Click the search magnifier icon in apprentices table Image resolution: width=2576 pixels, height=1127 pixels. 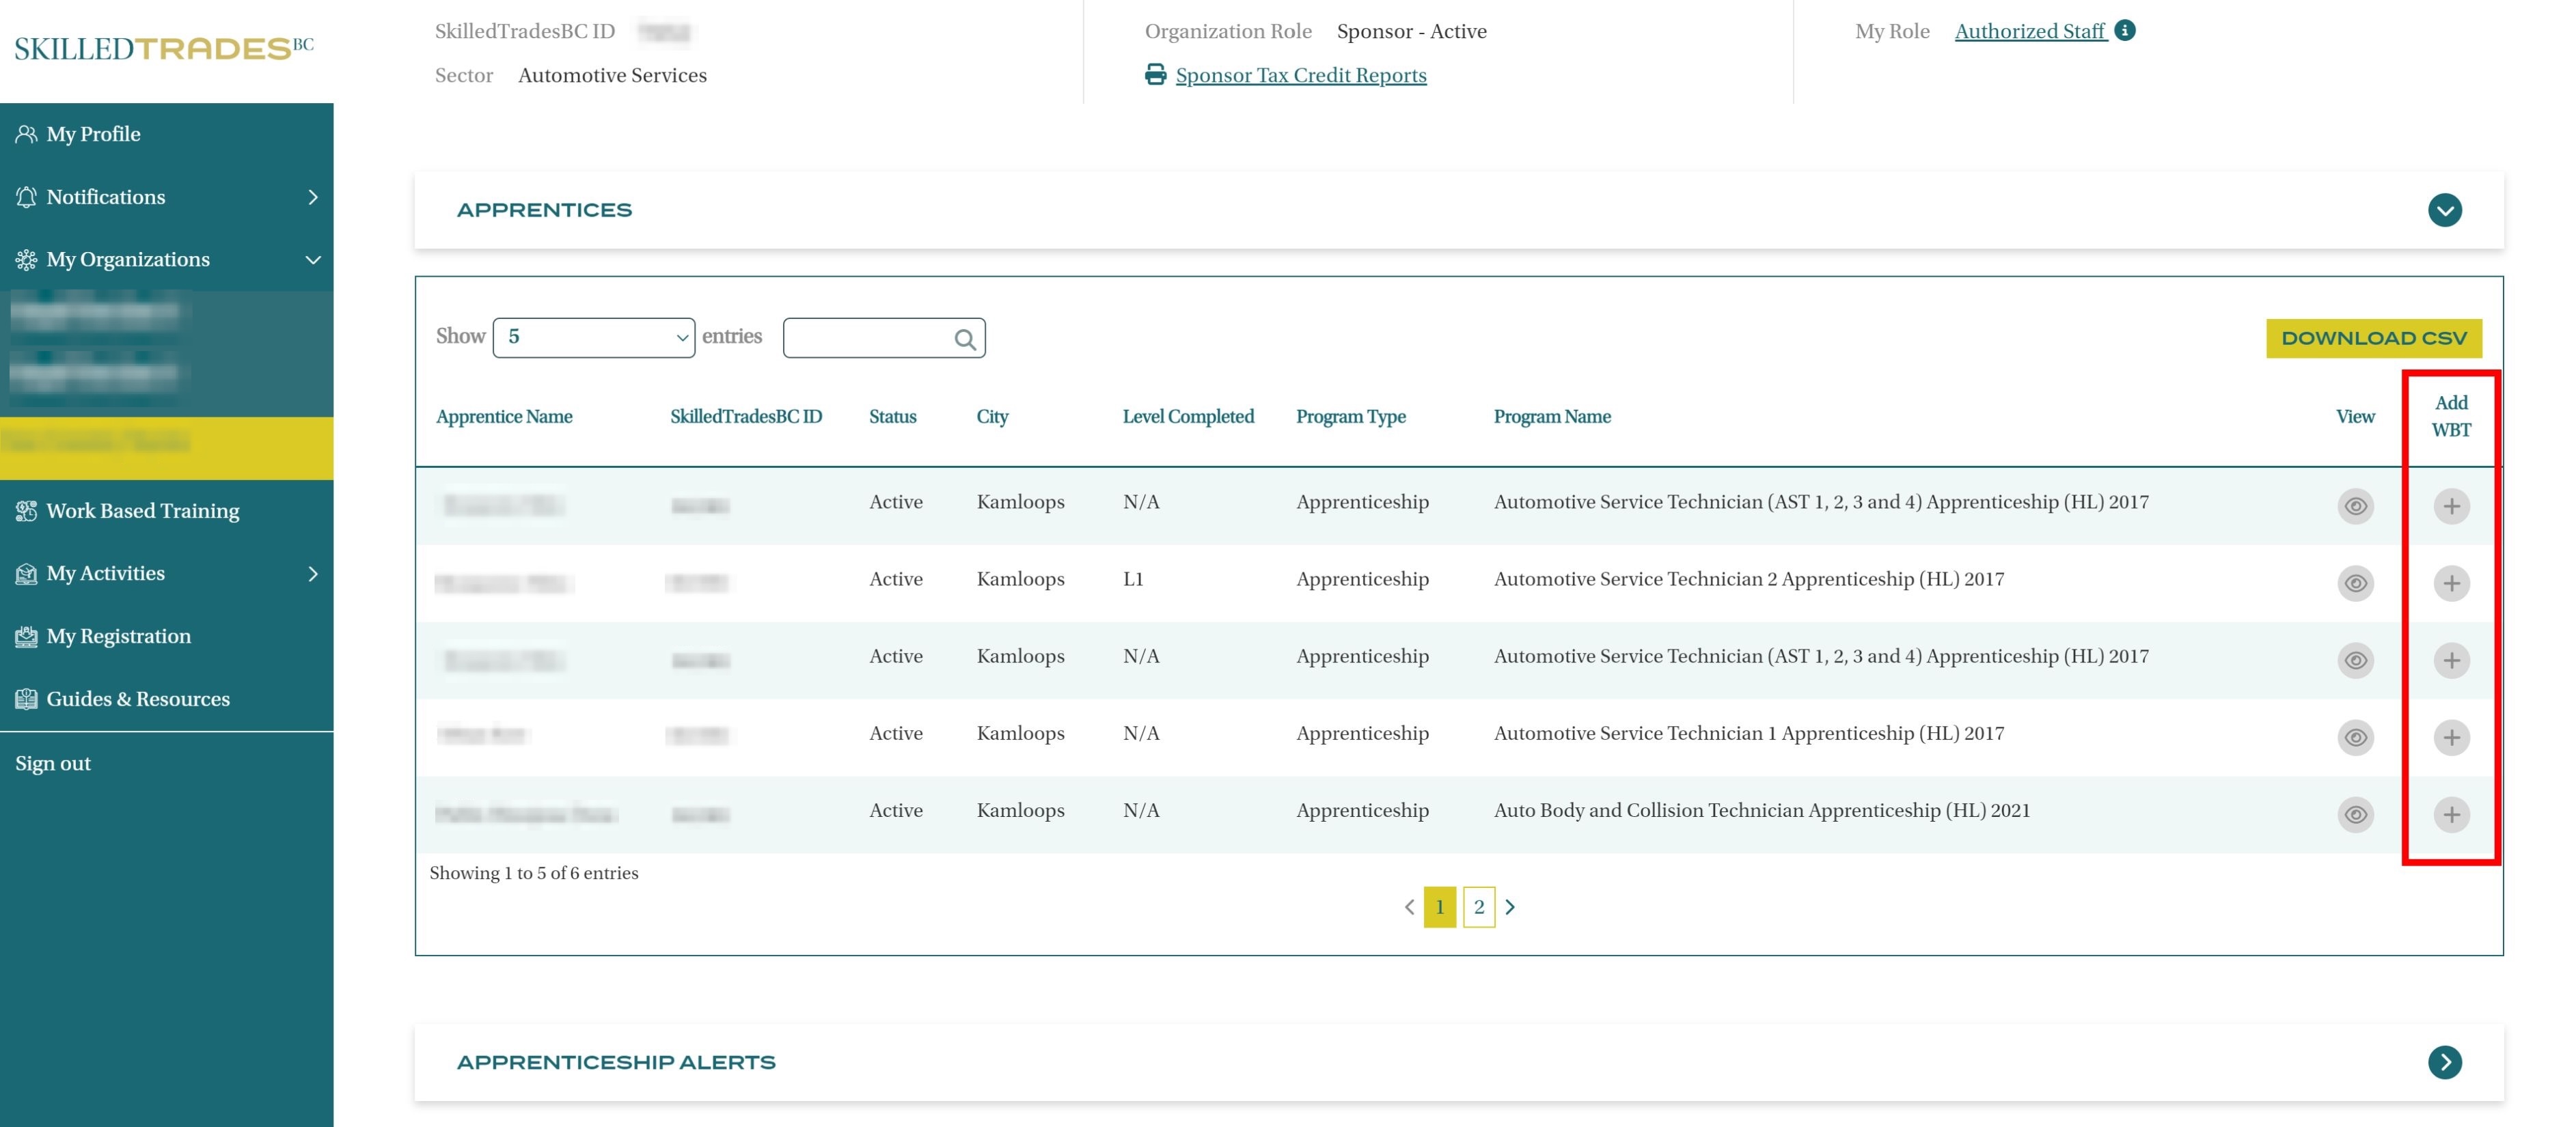(x=964, y=339)
